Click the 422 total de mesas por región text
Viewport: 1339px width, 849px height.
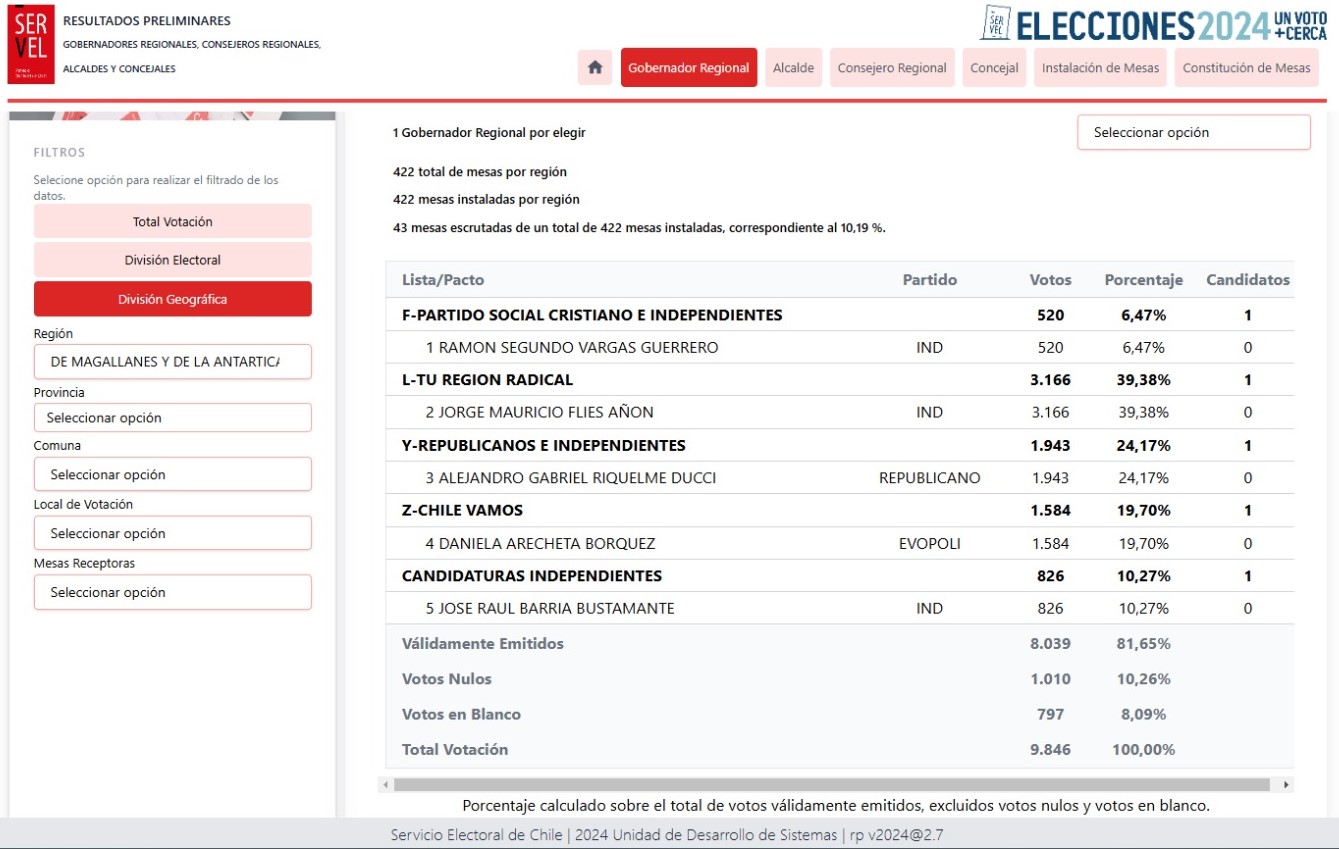pos(480,172)
